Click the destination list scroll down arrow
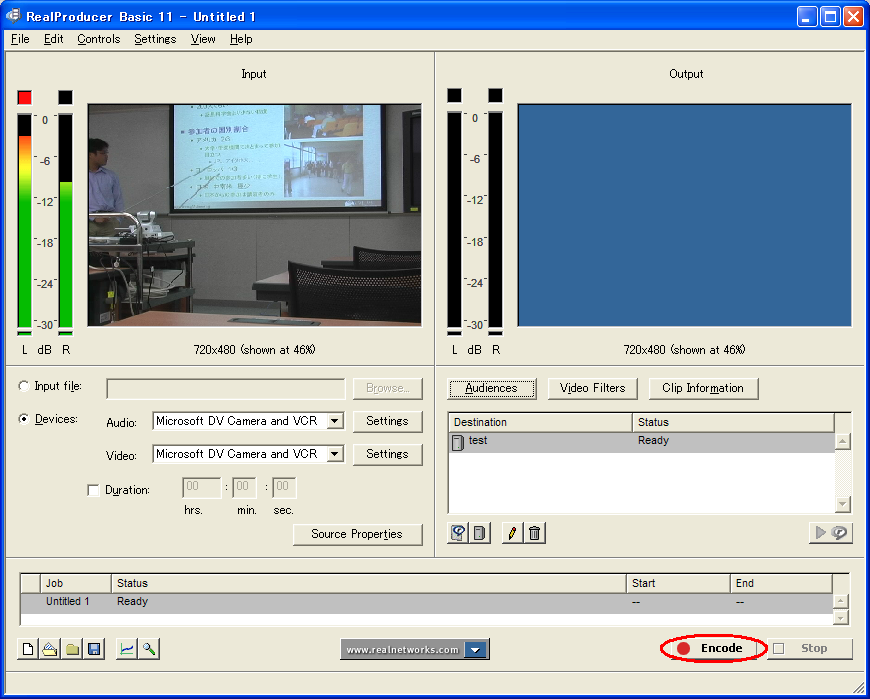 pyautogui.click(x=843, y=504)
